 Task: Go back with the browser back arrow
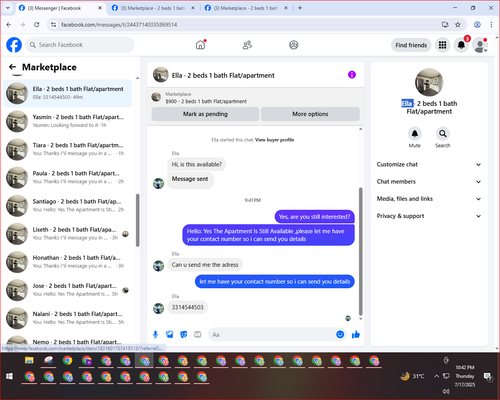(x=9, y=24)
